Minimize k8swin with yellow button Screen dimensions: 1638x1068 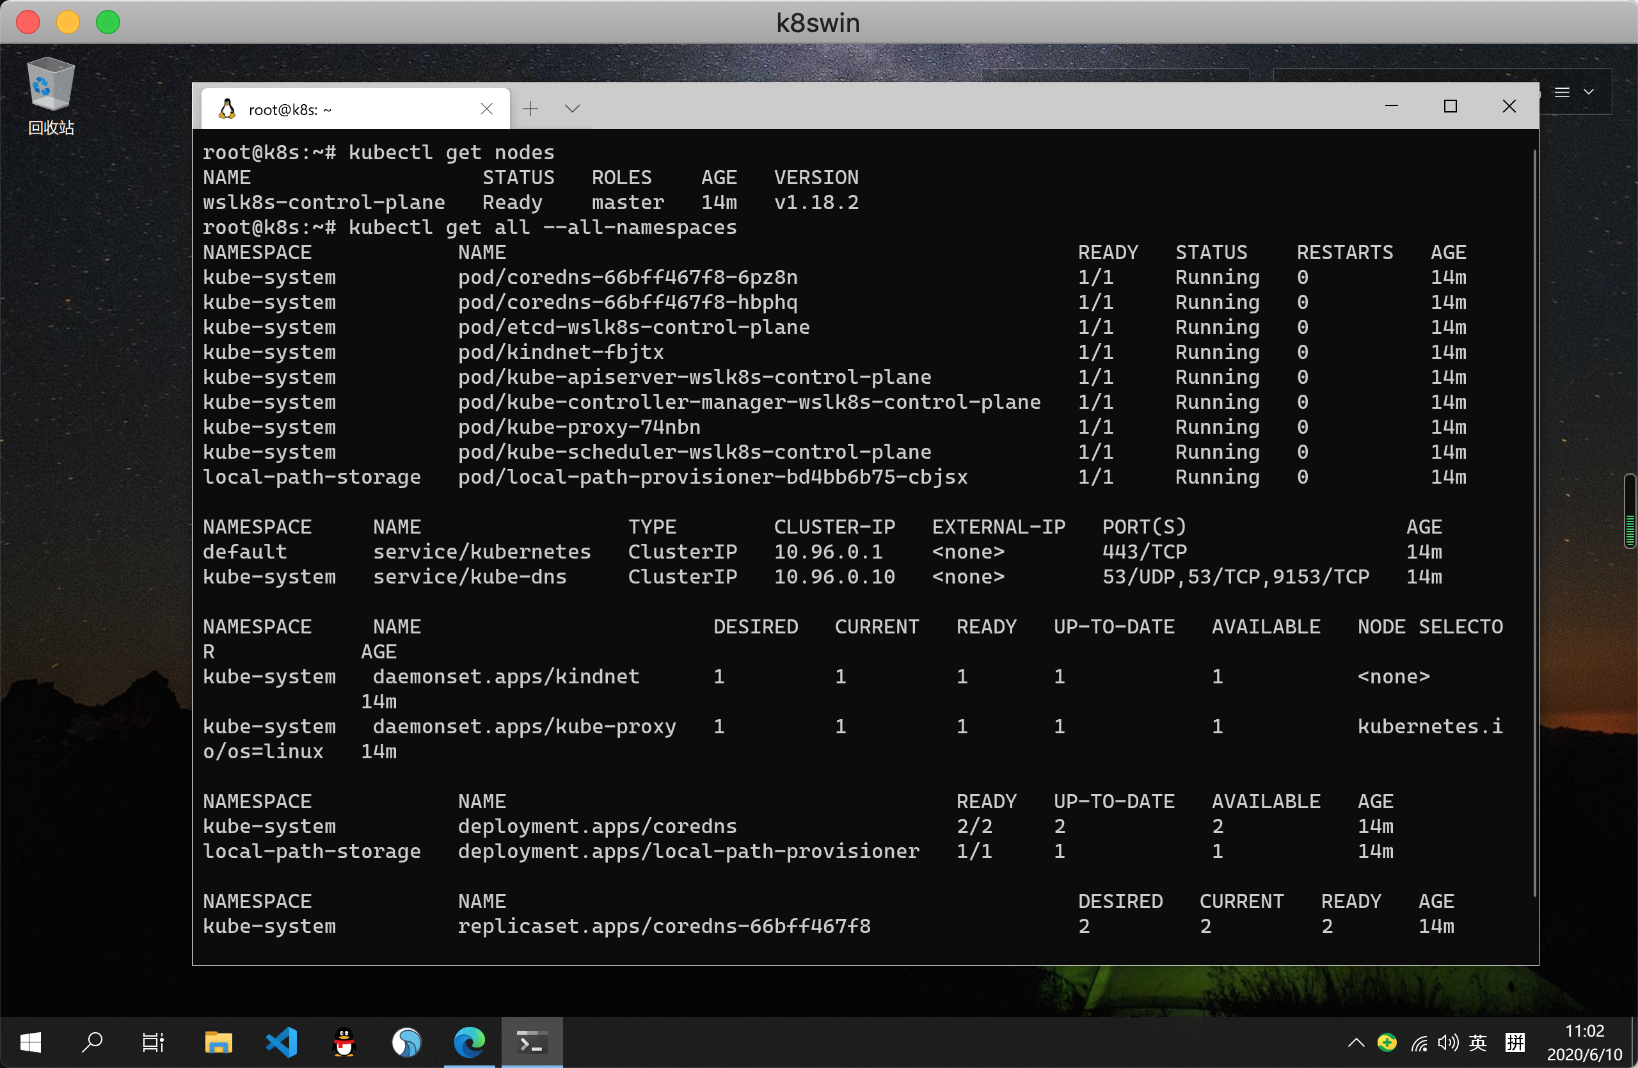[68, 22]
